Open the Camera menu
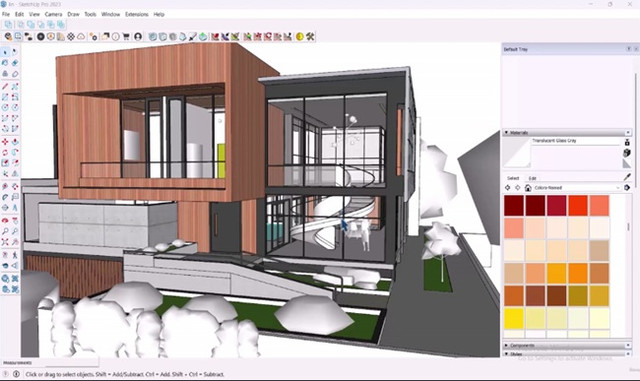The height and width of the screenshot is (381, 640). [53, 14]
